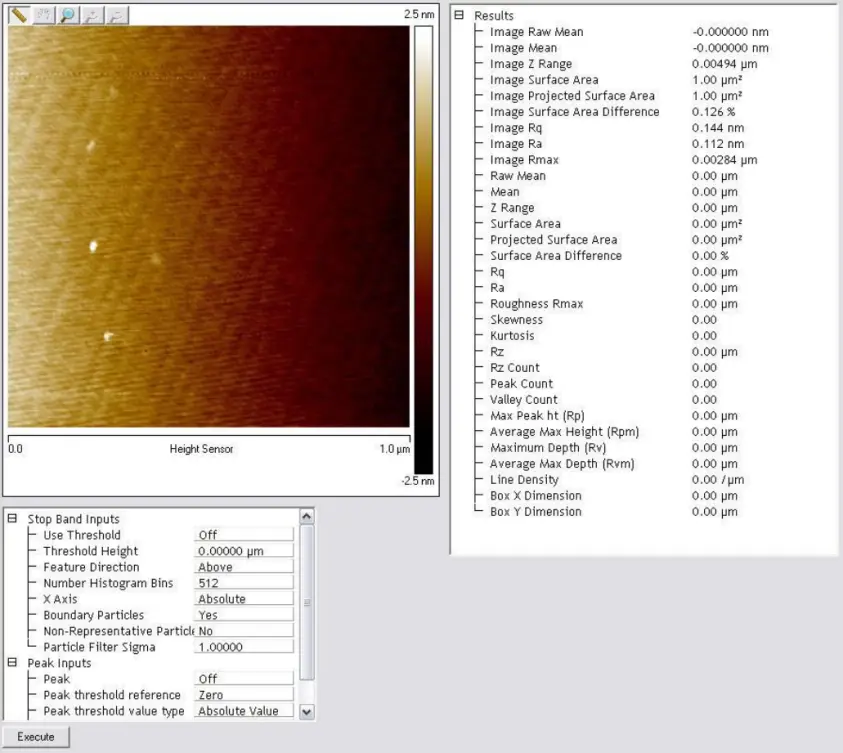Edit the Threshold Height value

coord(244,551)
